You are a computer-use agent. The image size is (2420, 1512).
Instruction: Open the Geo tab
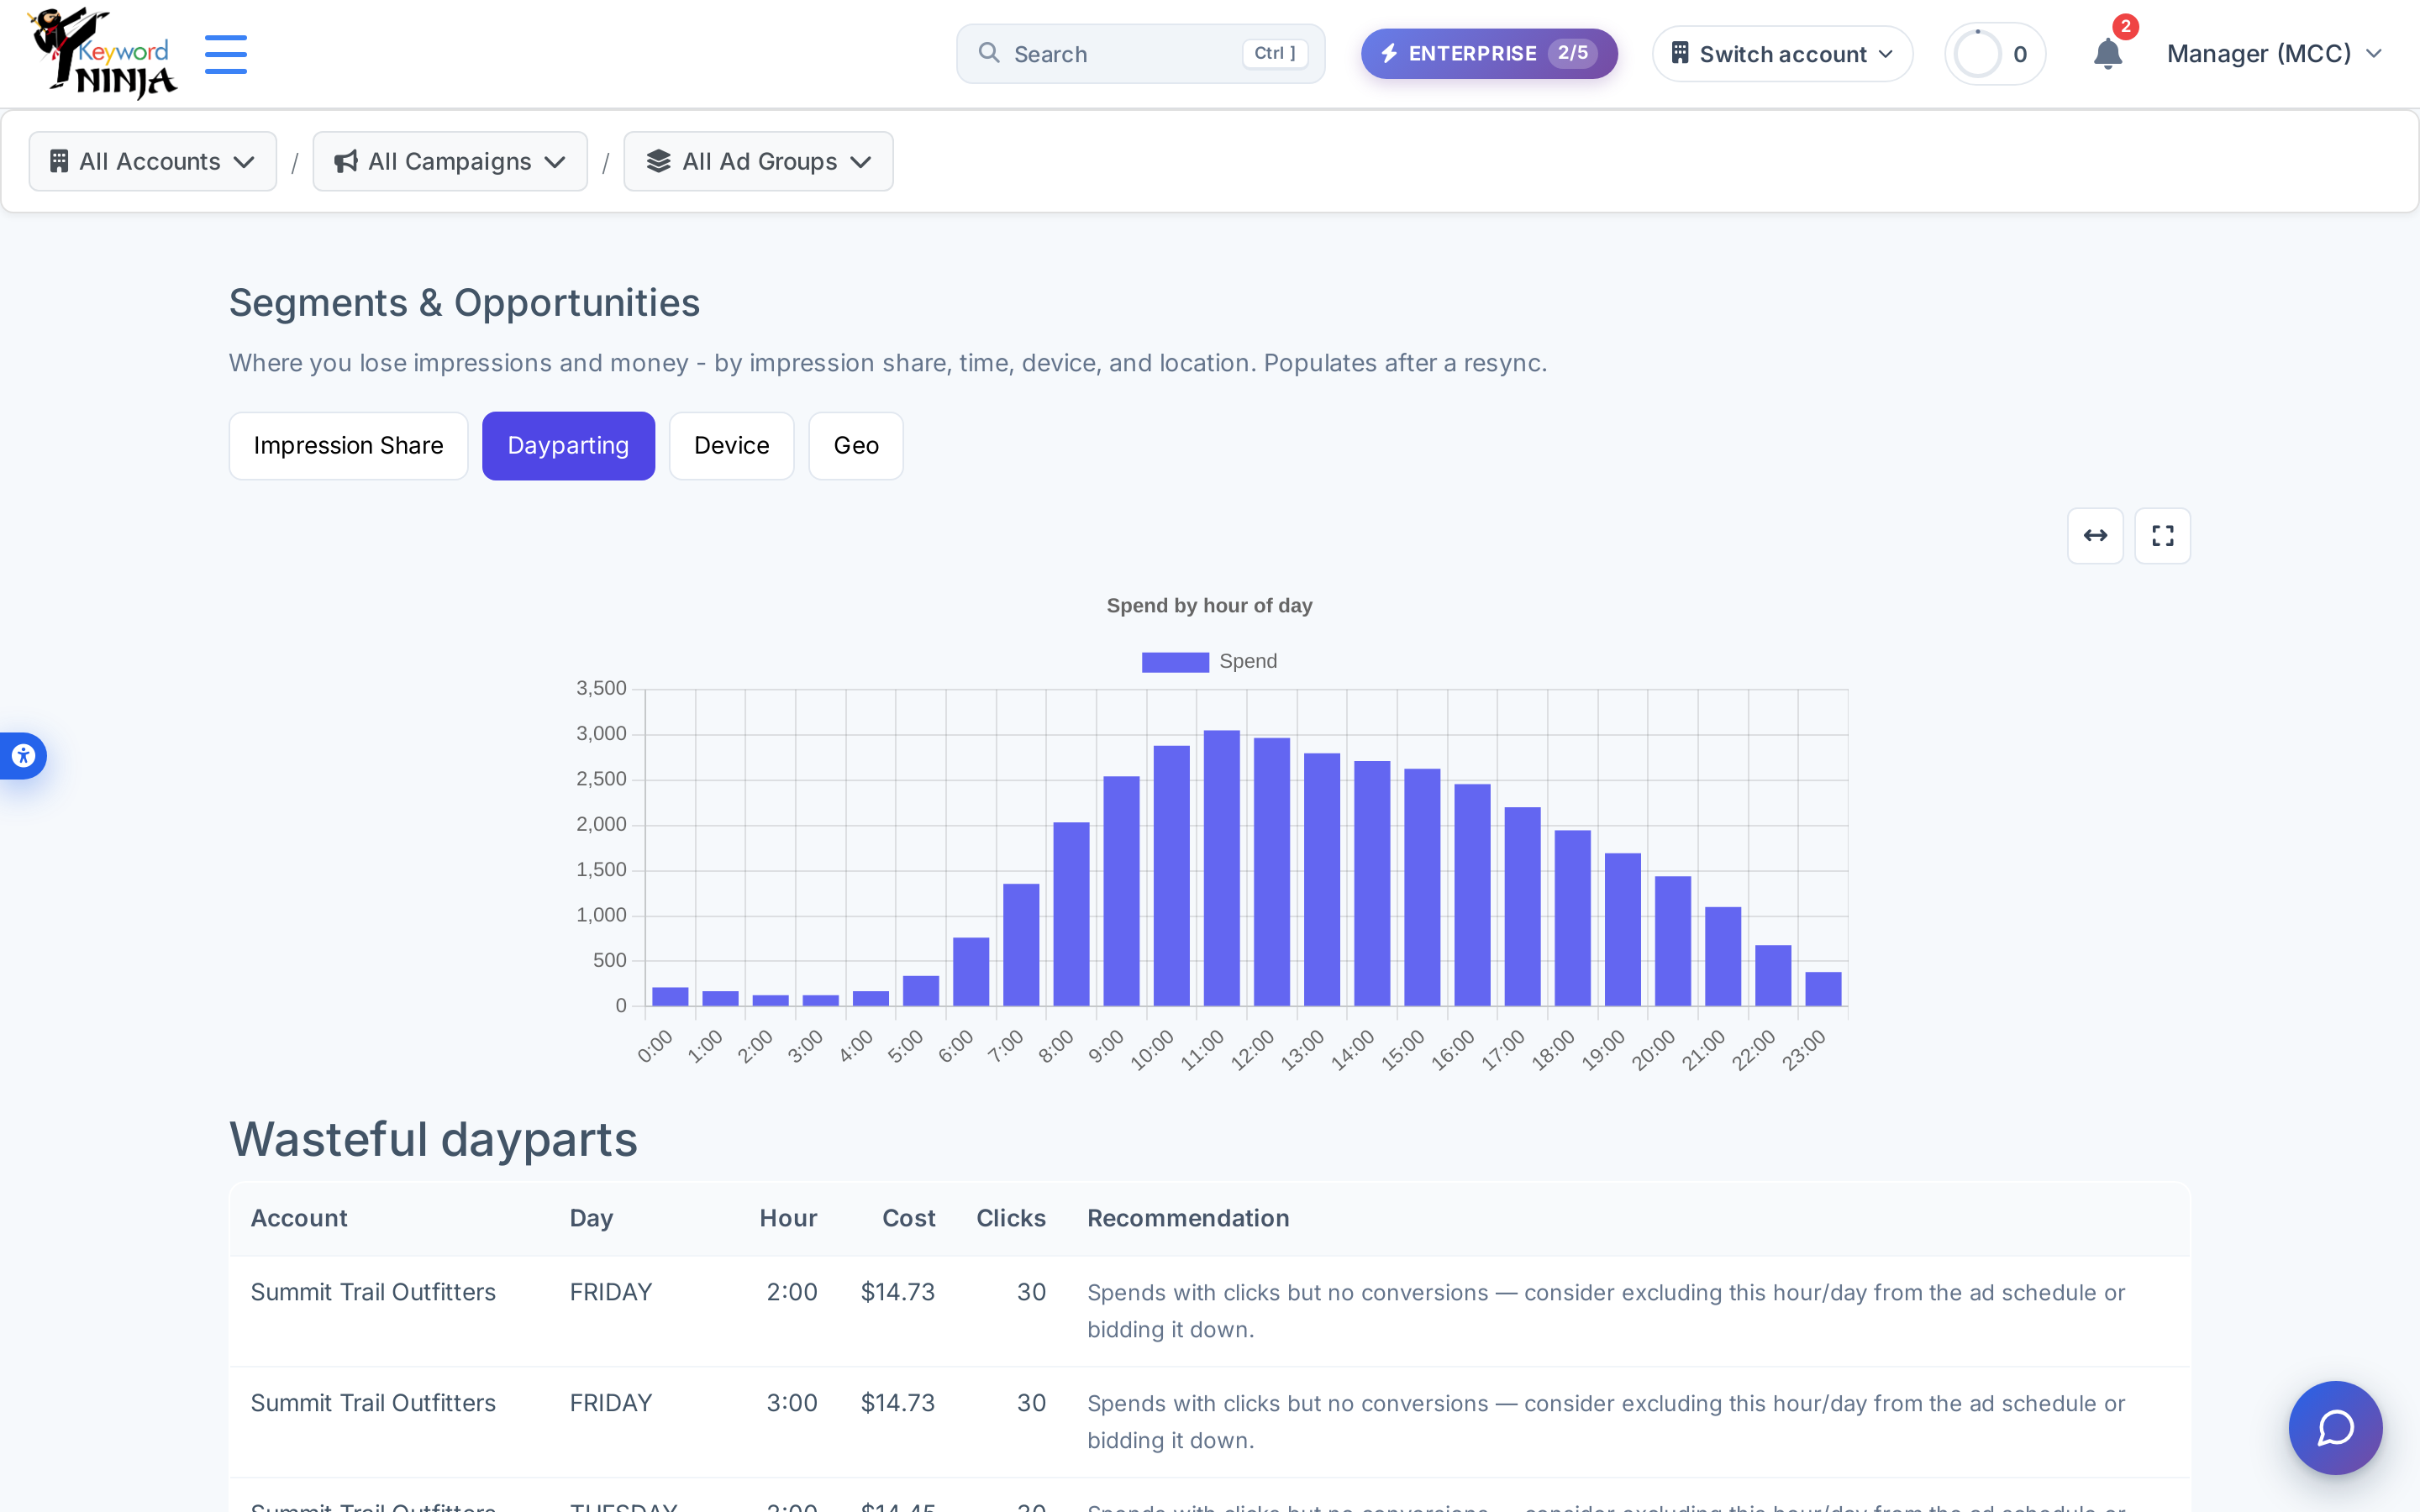pyautogui.click(x=856, y=446)
